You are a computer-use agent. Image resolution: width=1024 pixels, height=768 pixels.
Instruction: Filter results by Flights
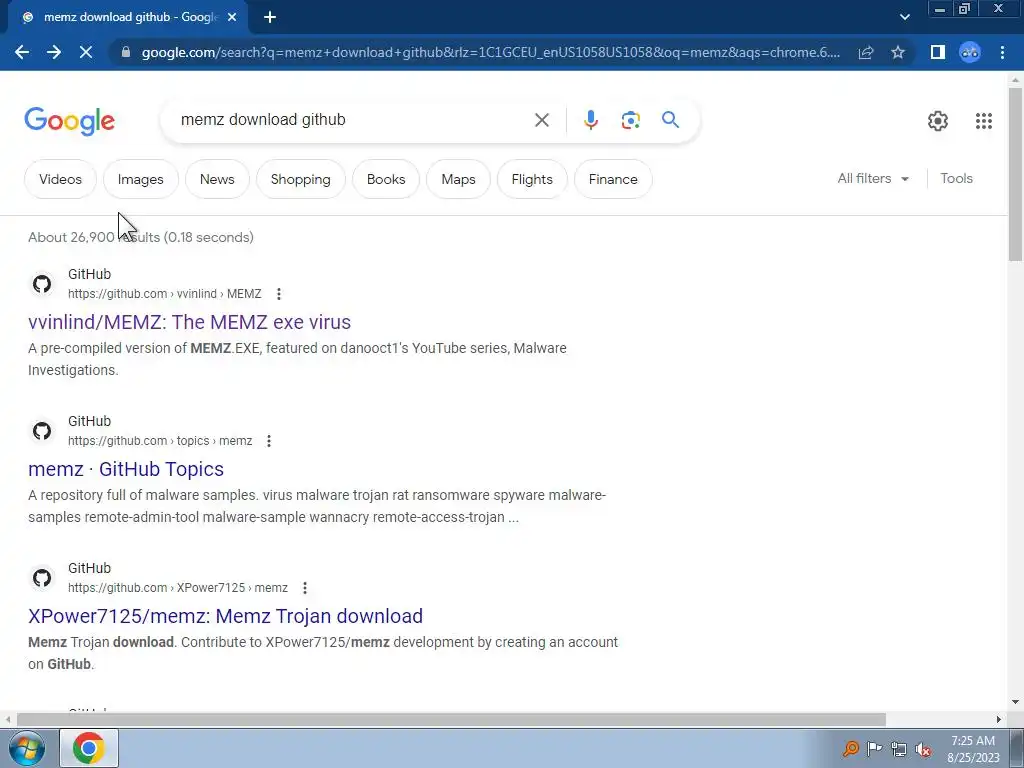coord(532,179)
